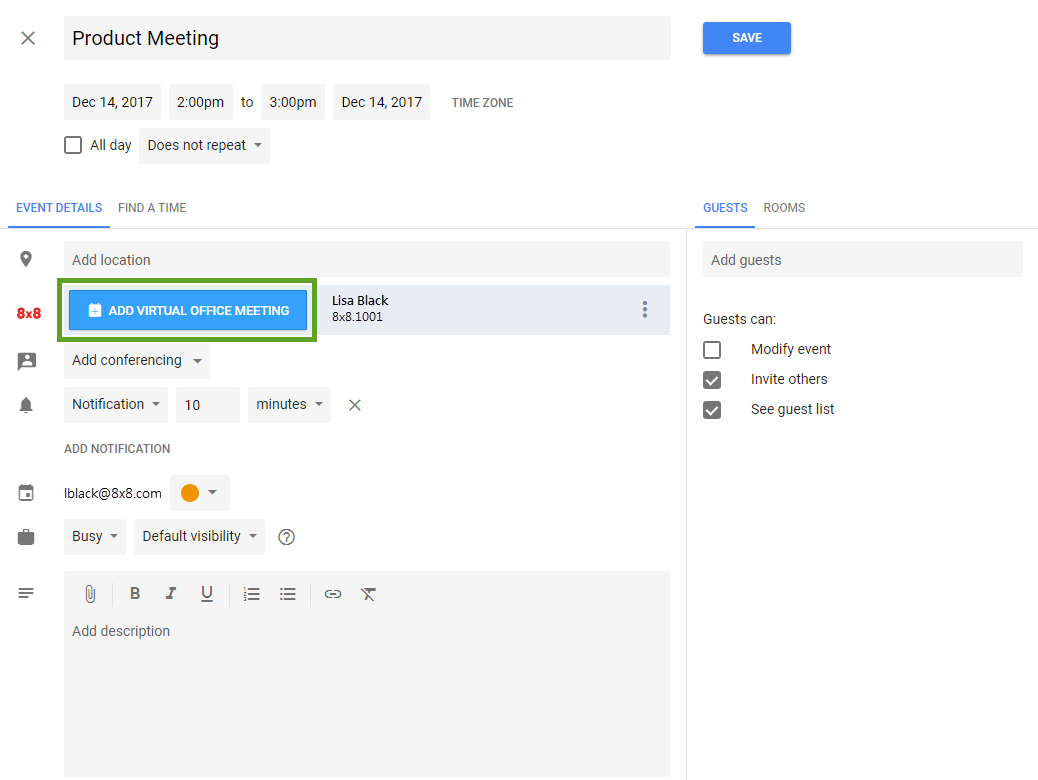Enable Modify event for guests
The image size is (1038, 780).
713,349
